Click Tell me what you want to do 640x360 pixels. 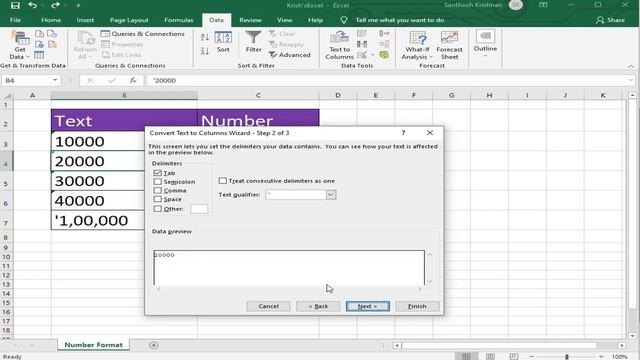[400, 20]
